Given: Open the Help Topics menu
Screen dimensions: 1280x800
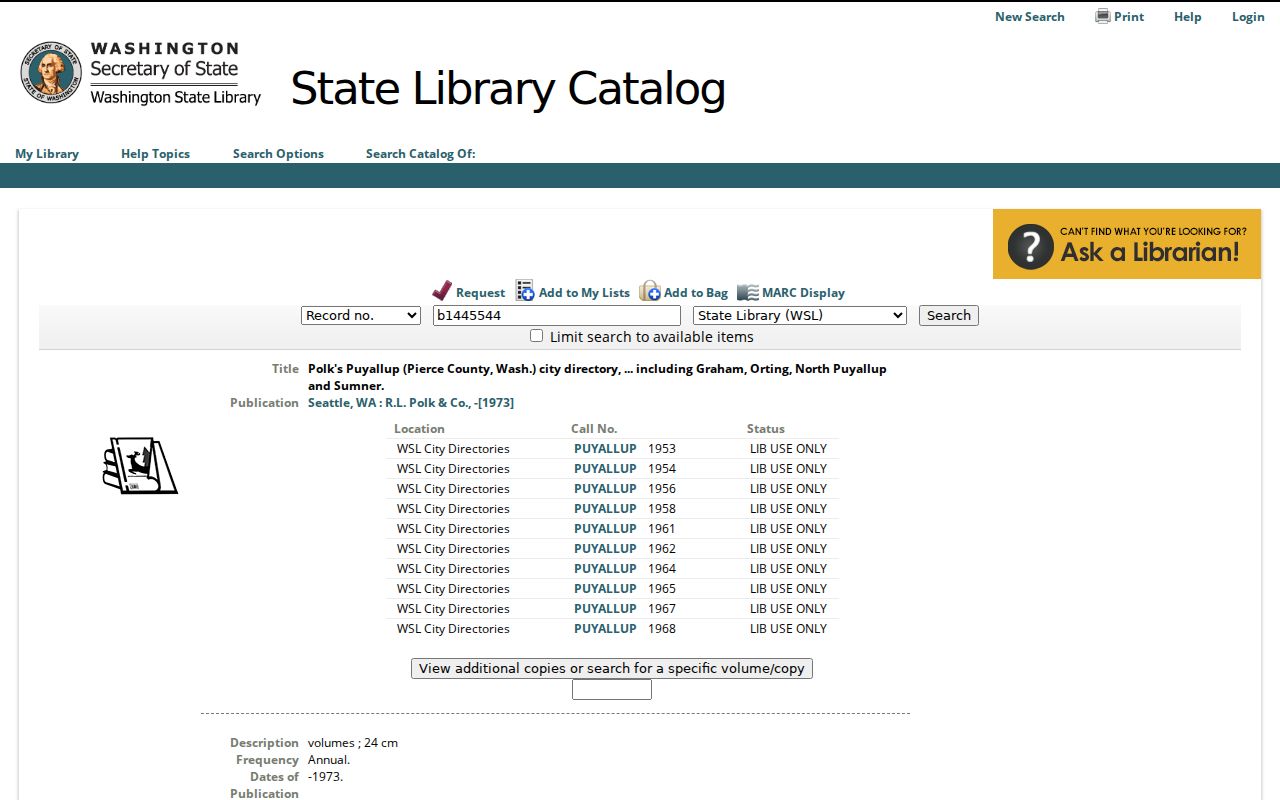Looking at the screenshot, I should [155, 154].
